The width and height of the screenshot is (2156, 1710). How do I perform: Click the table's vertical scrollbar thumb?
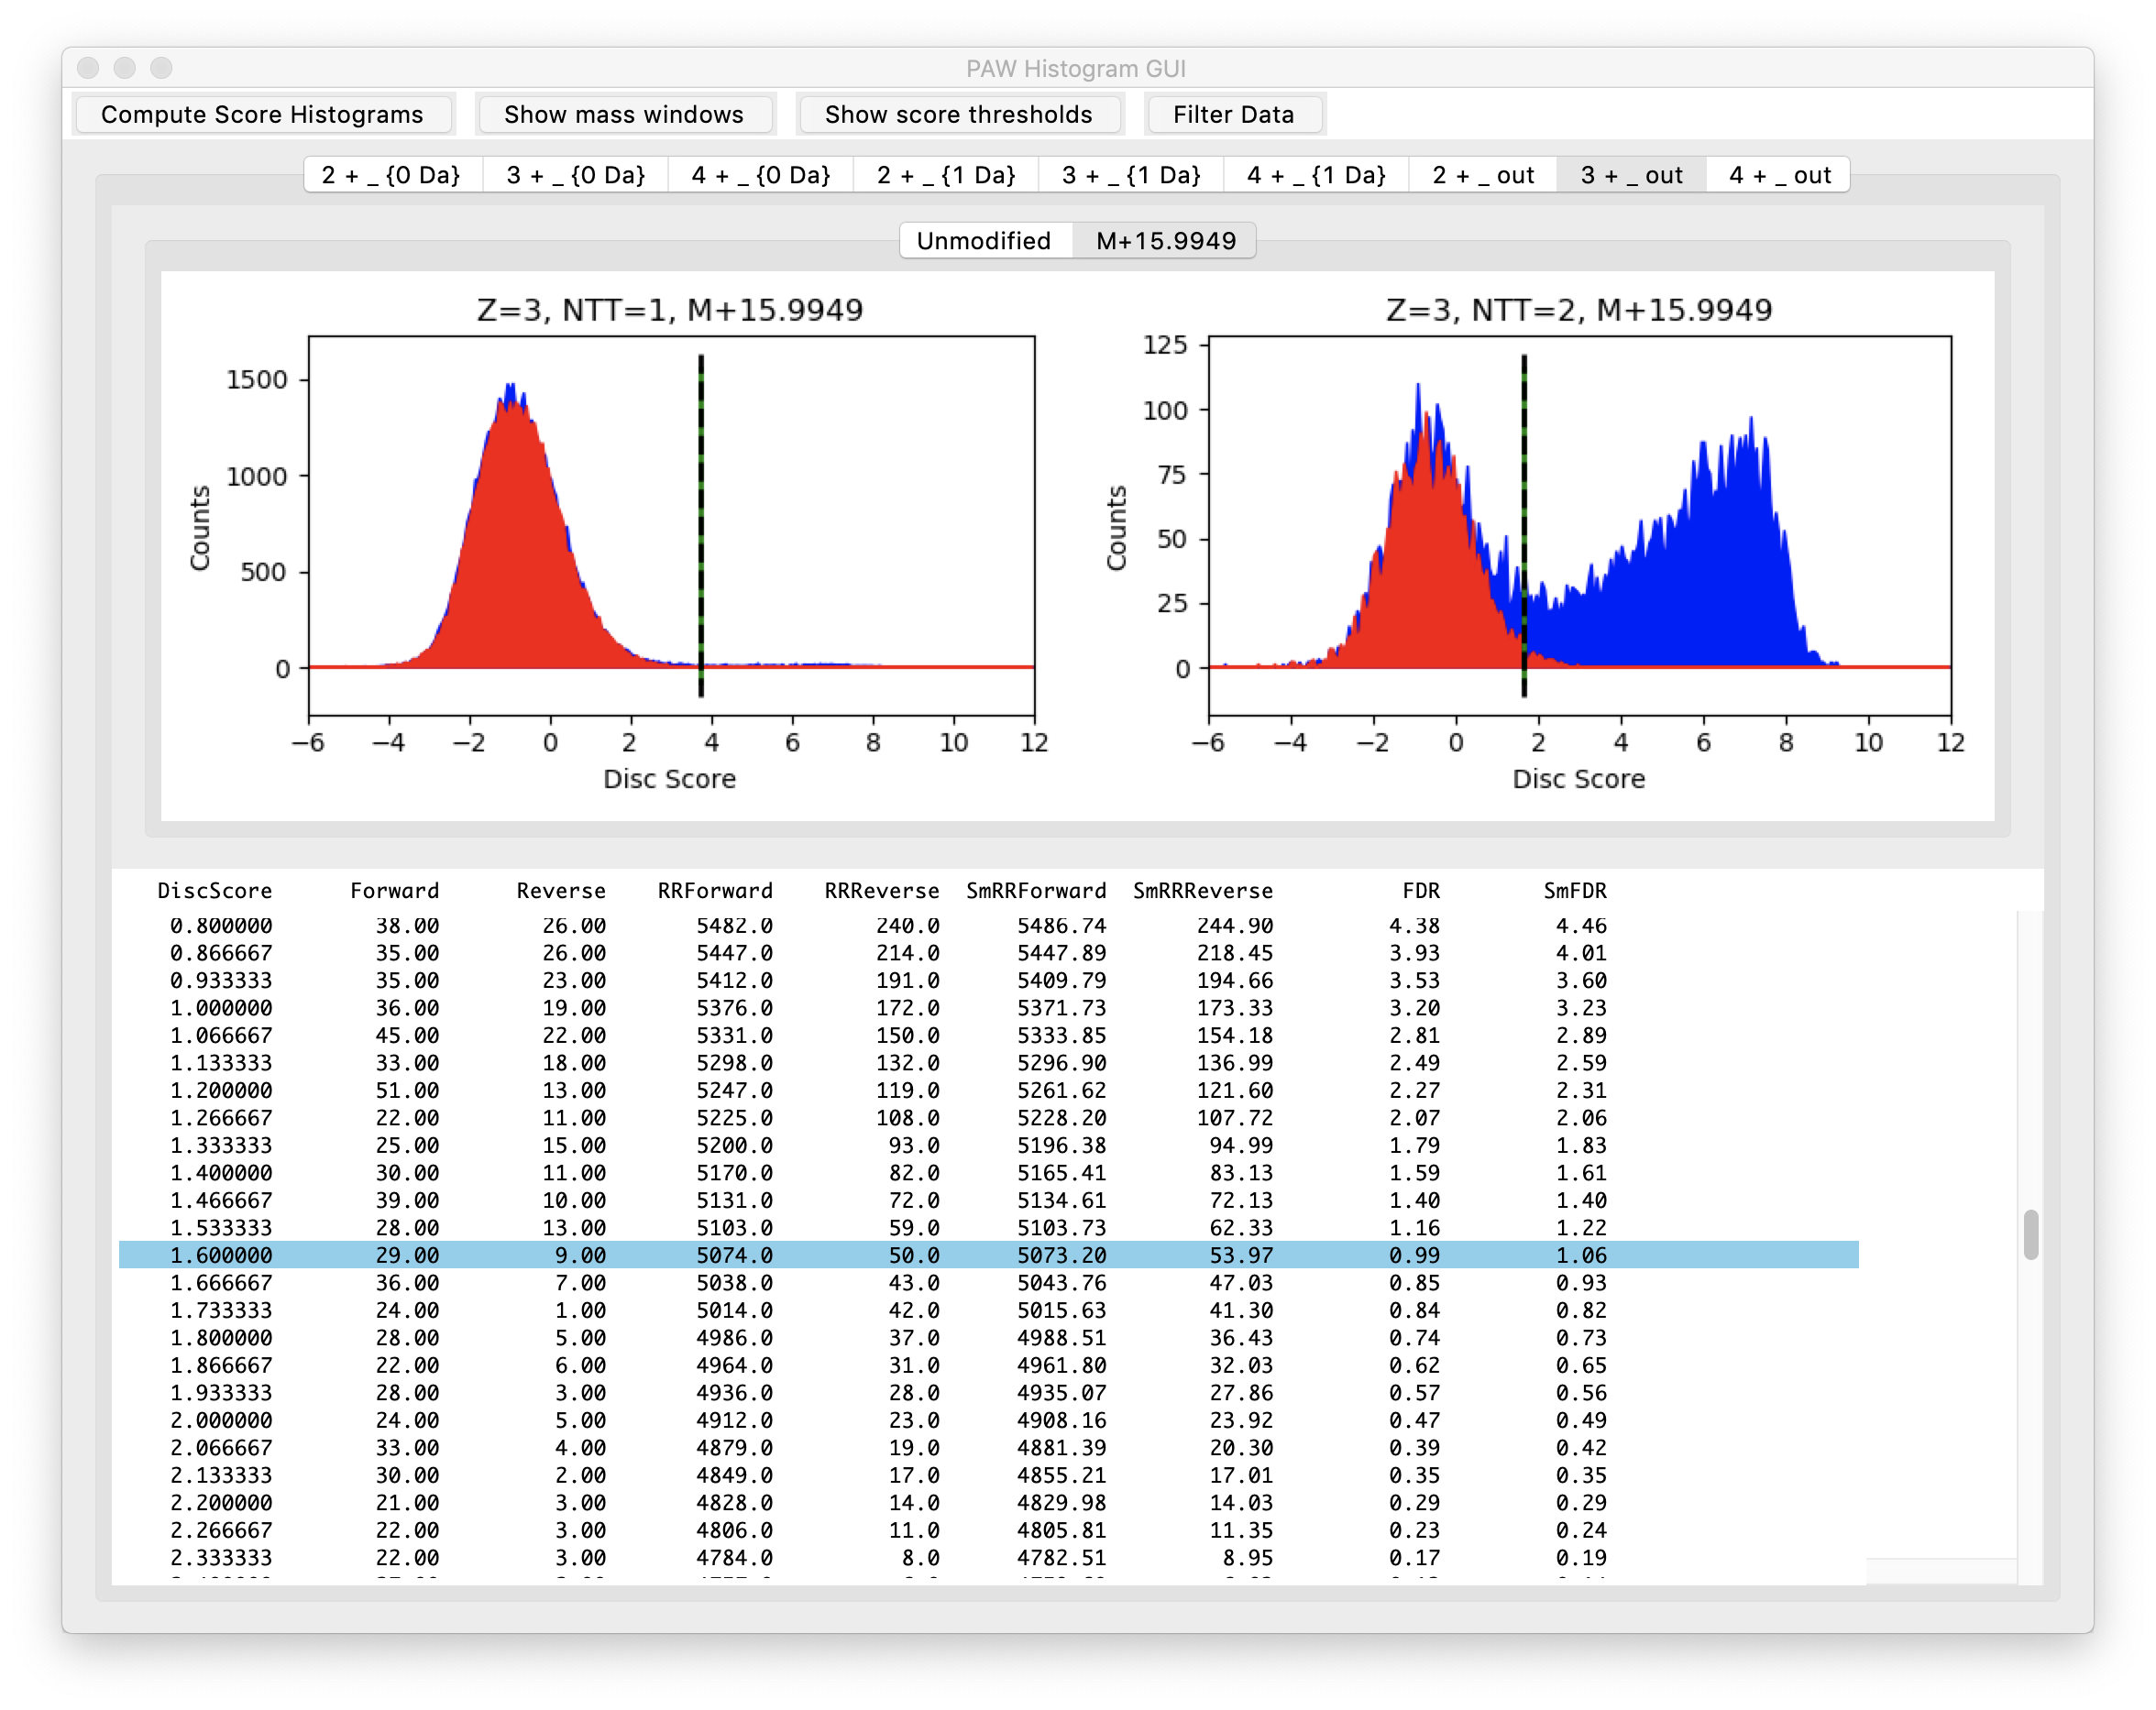click(x=2030, y=1234)
